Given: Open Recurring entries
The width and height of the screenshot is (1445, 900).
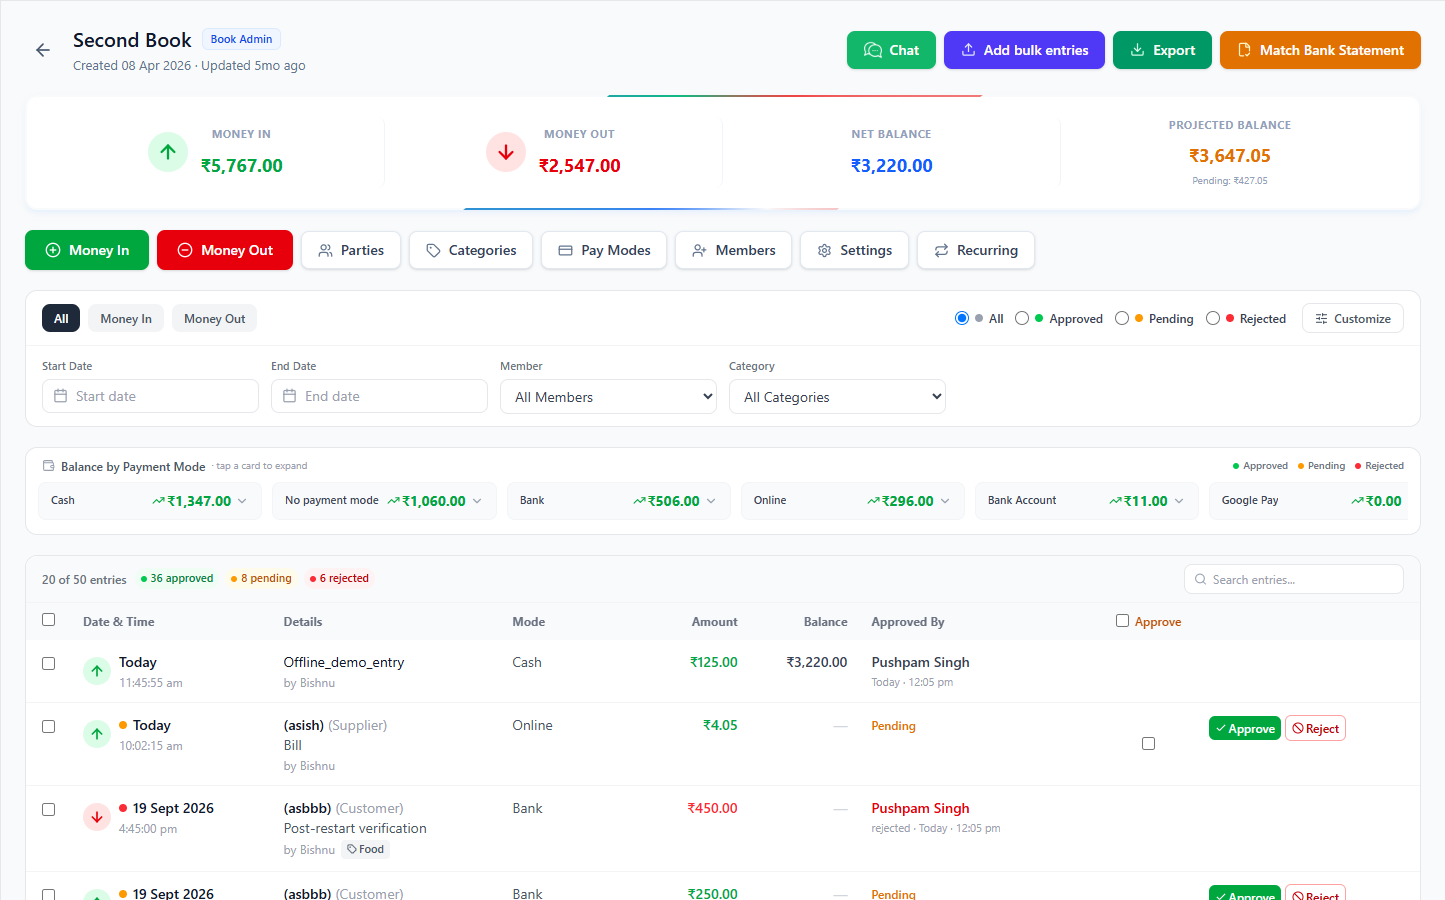Looking at the screenshot, I should click(x=976, y=250).
